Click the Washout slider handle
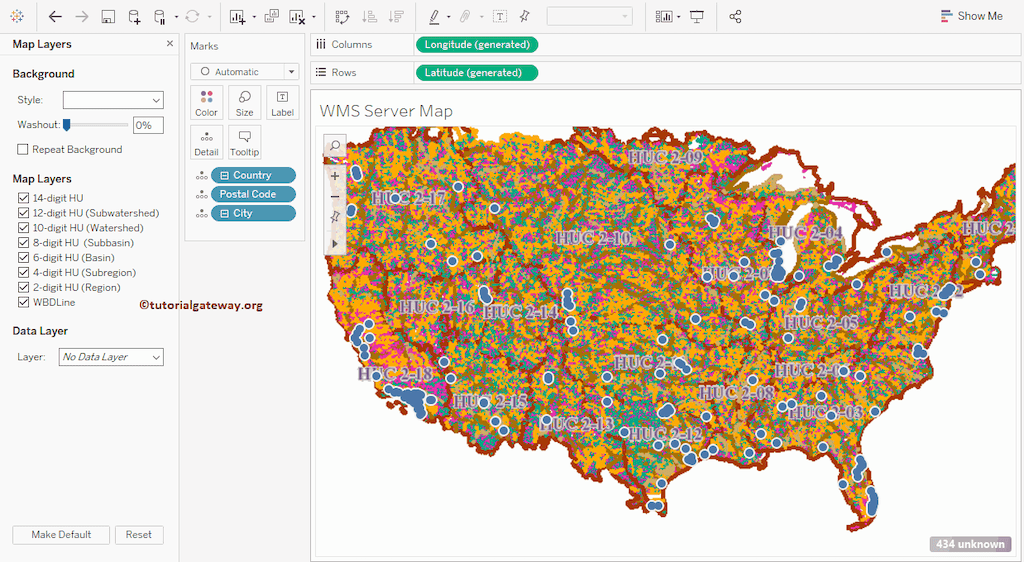1024x562 pixels. click(x=66, y=125)
